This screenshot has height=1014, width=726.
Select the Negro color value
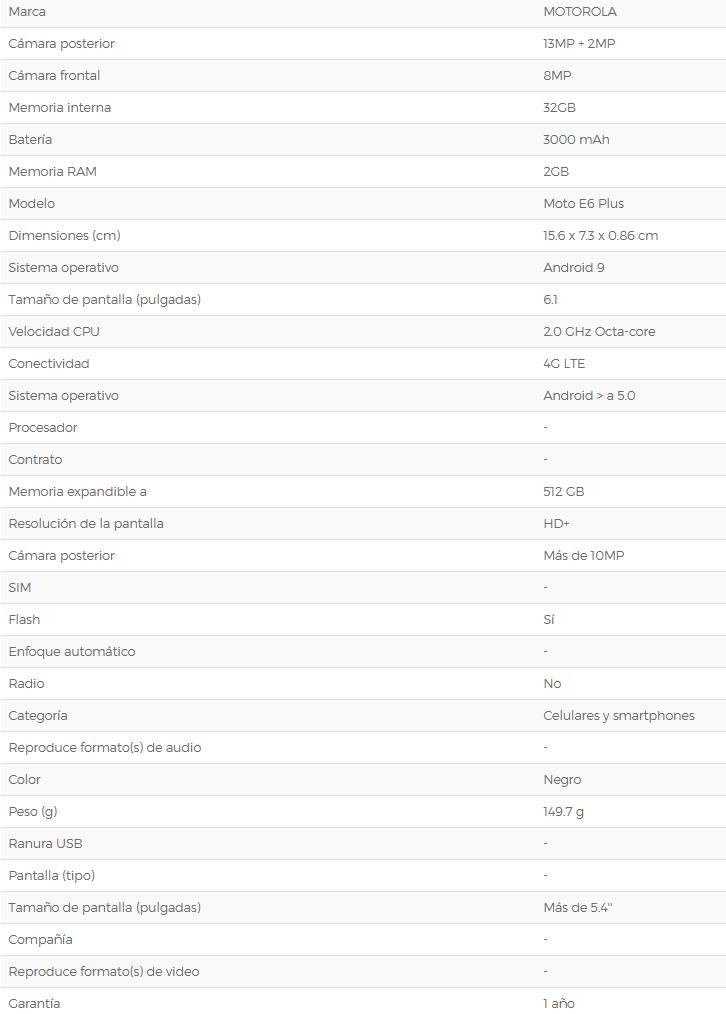562,780
